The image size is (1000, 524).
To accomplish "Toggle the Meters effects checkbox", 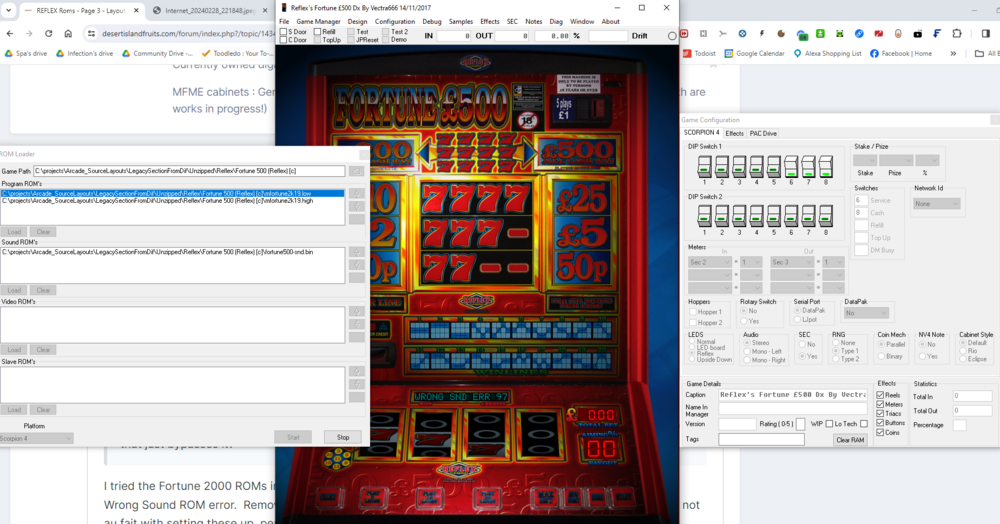I will click(880, 404).
